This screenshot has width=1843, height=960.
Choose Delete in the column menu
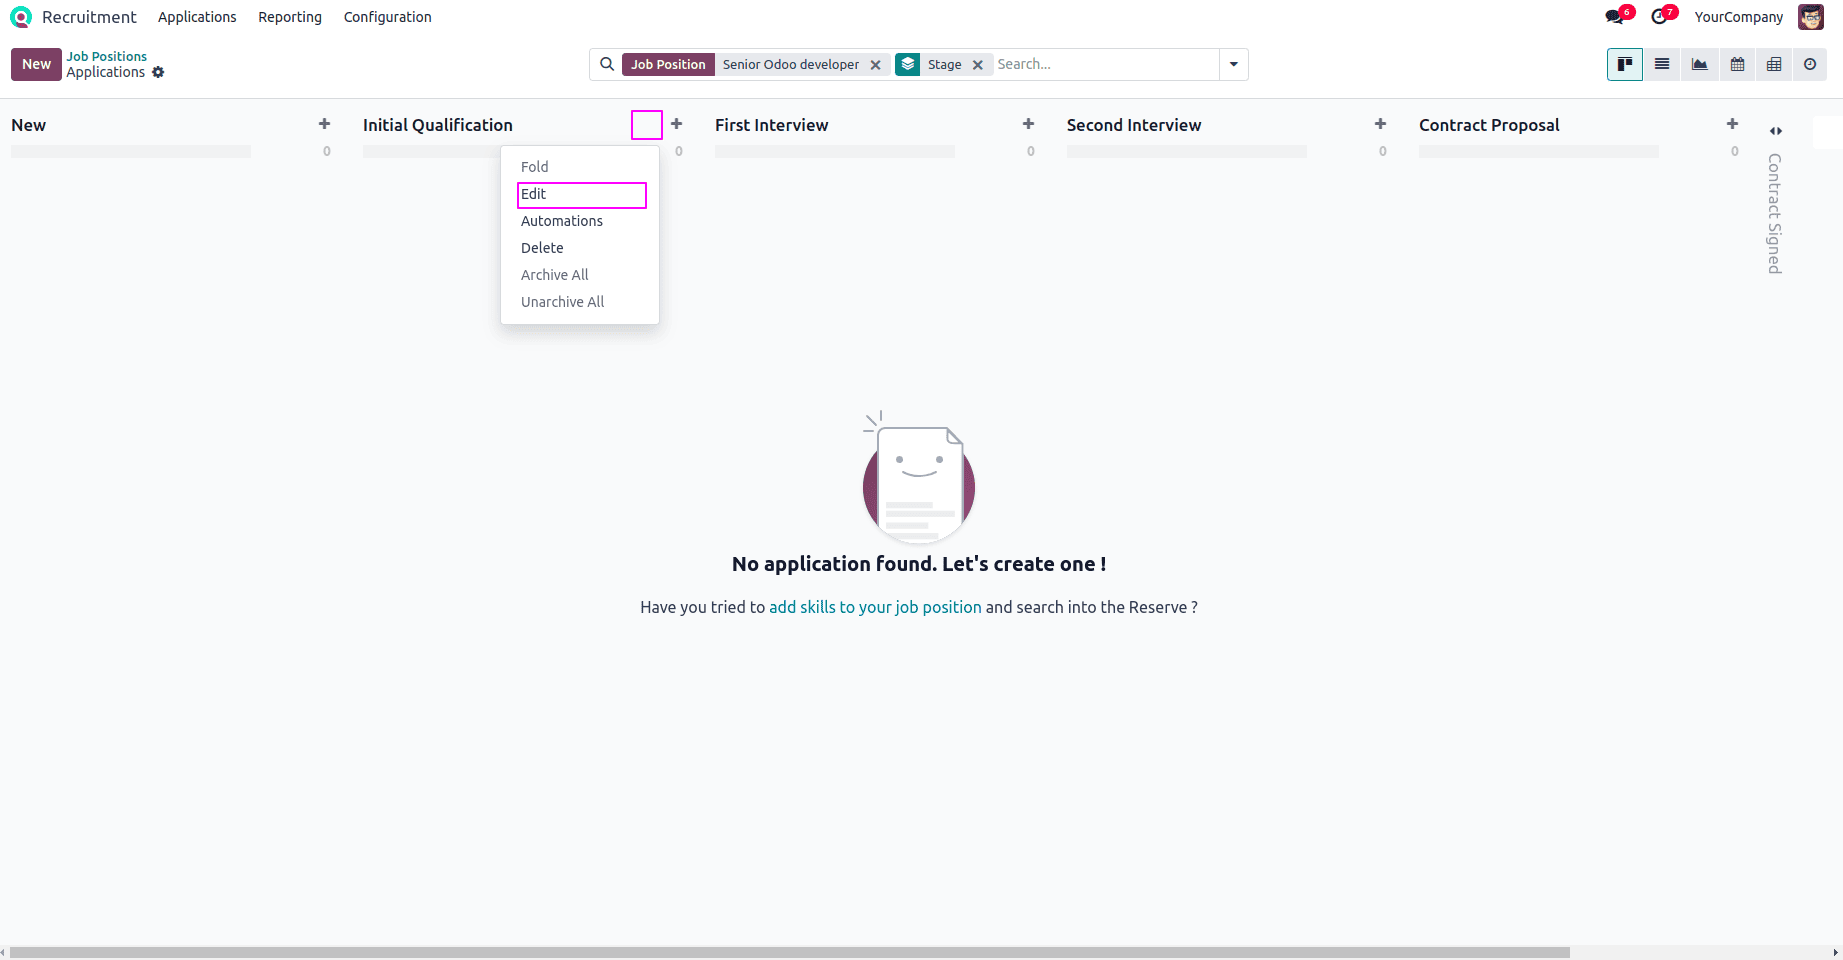pyautogui.click(x=580, y=248)
